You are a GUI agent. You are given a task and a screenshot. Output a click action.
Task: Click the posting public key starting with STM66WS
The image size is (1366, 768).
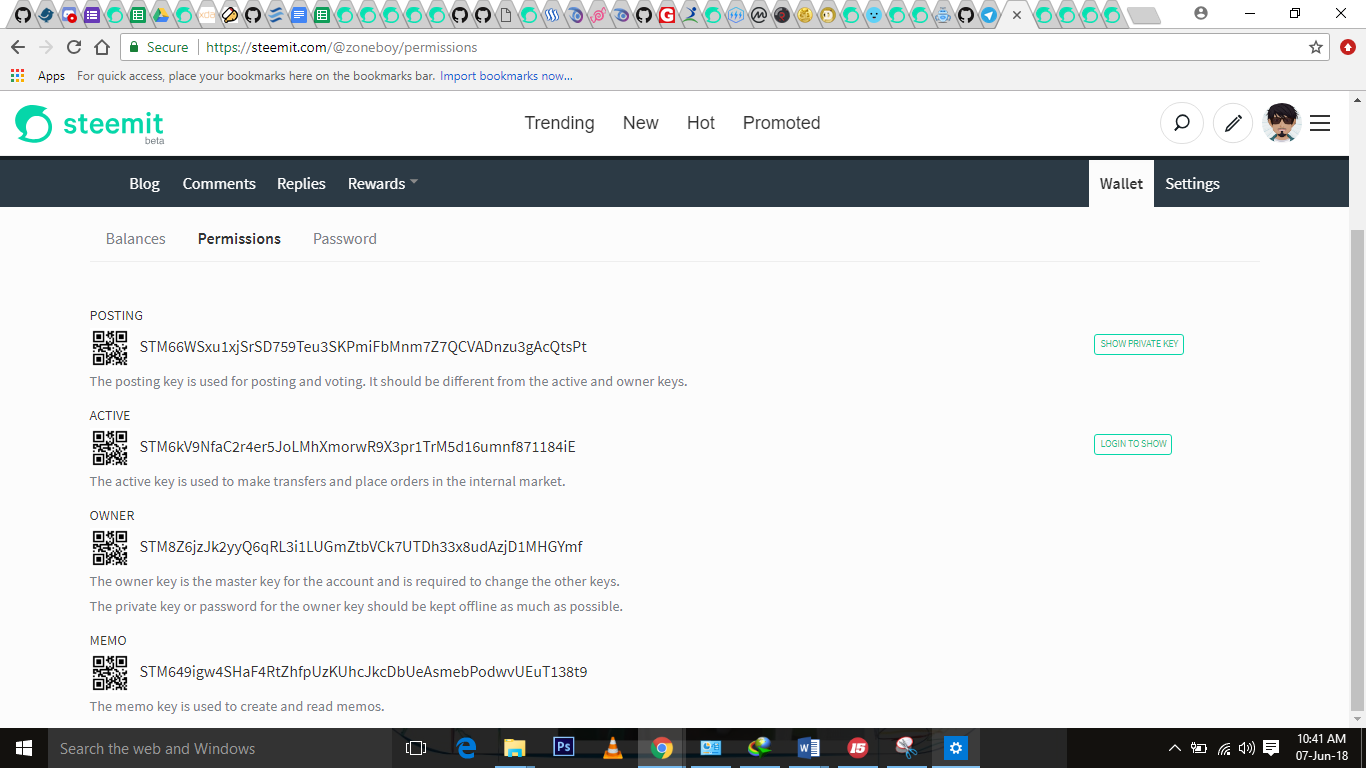(x=363, y=348)
